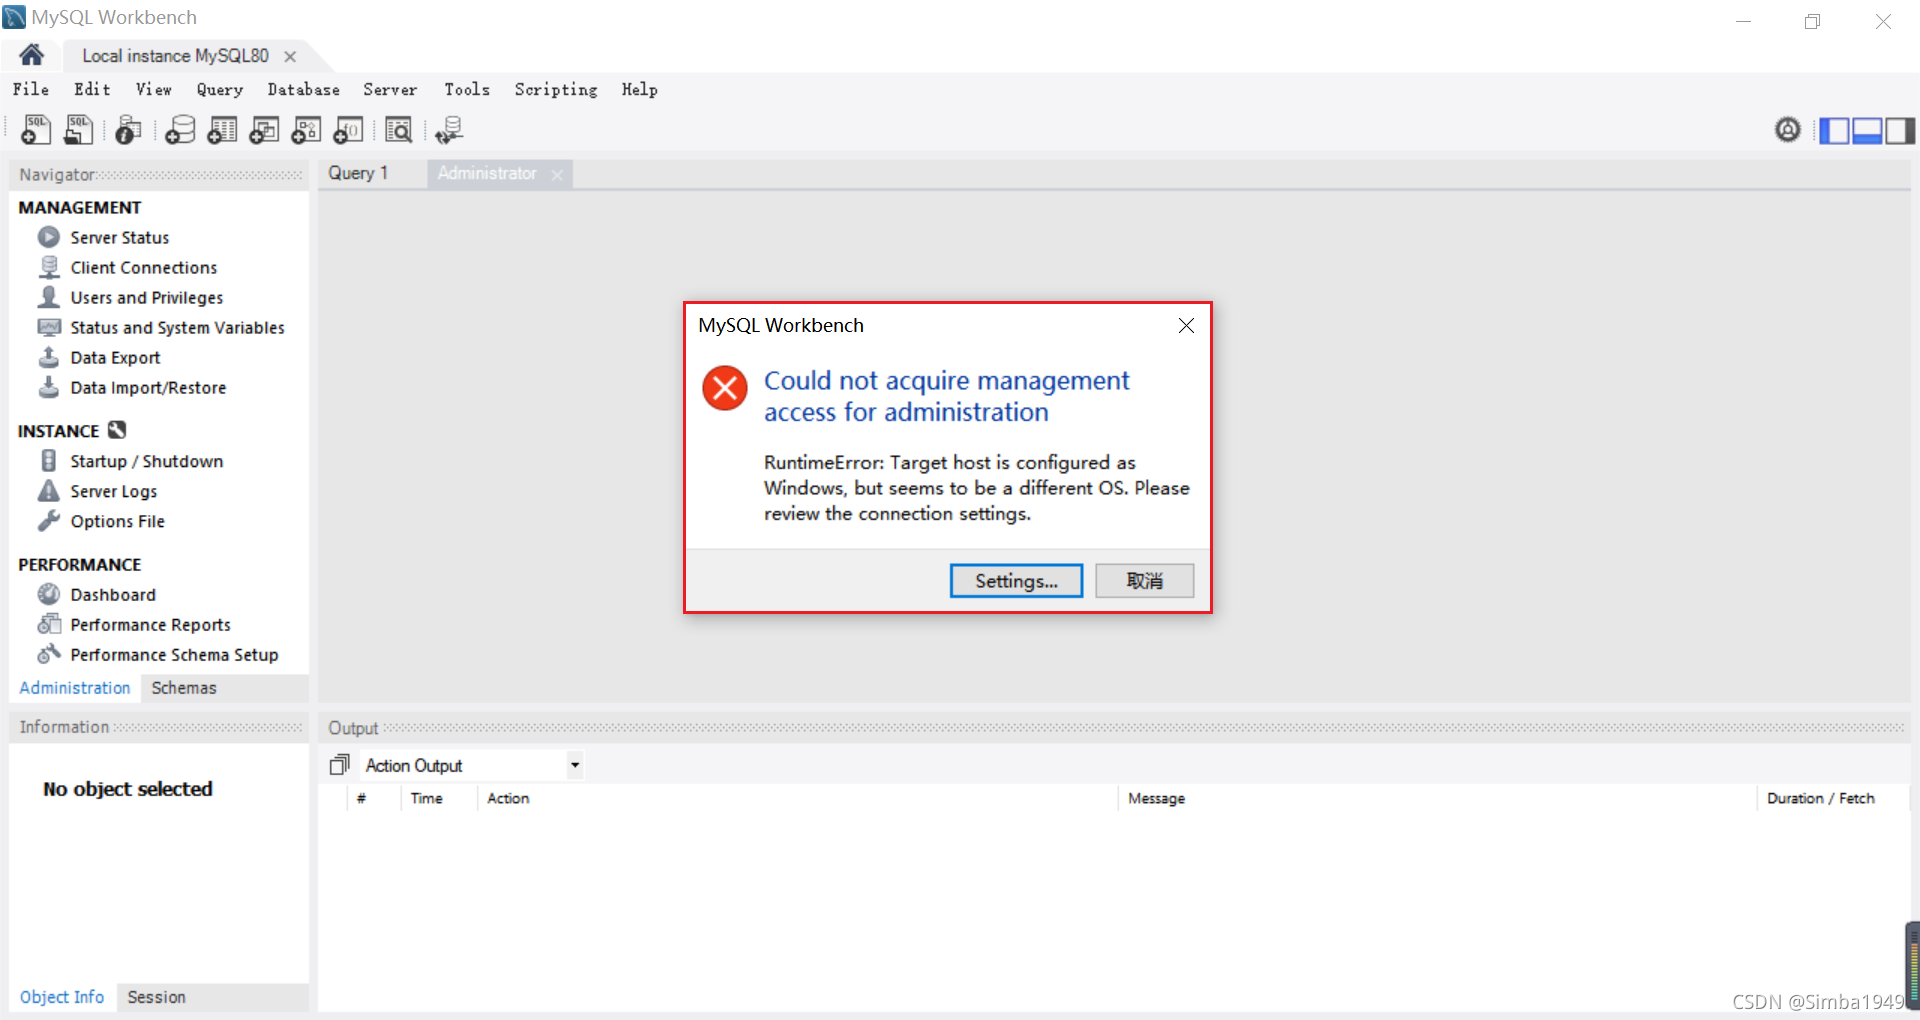The height and width of the screenshot is (1020, 1920).
Task: Open the Help menu
Action: click(640, 89)
